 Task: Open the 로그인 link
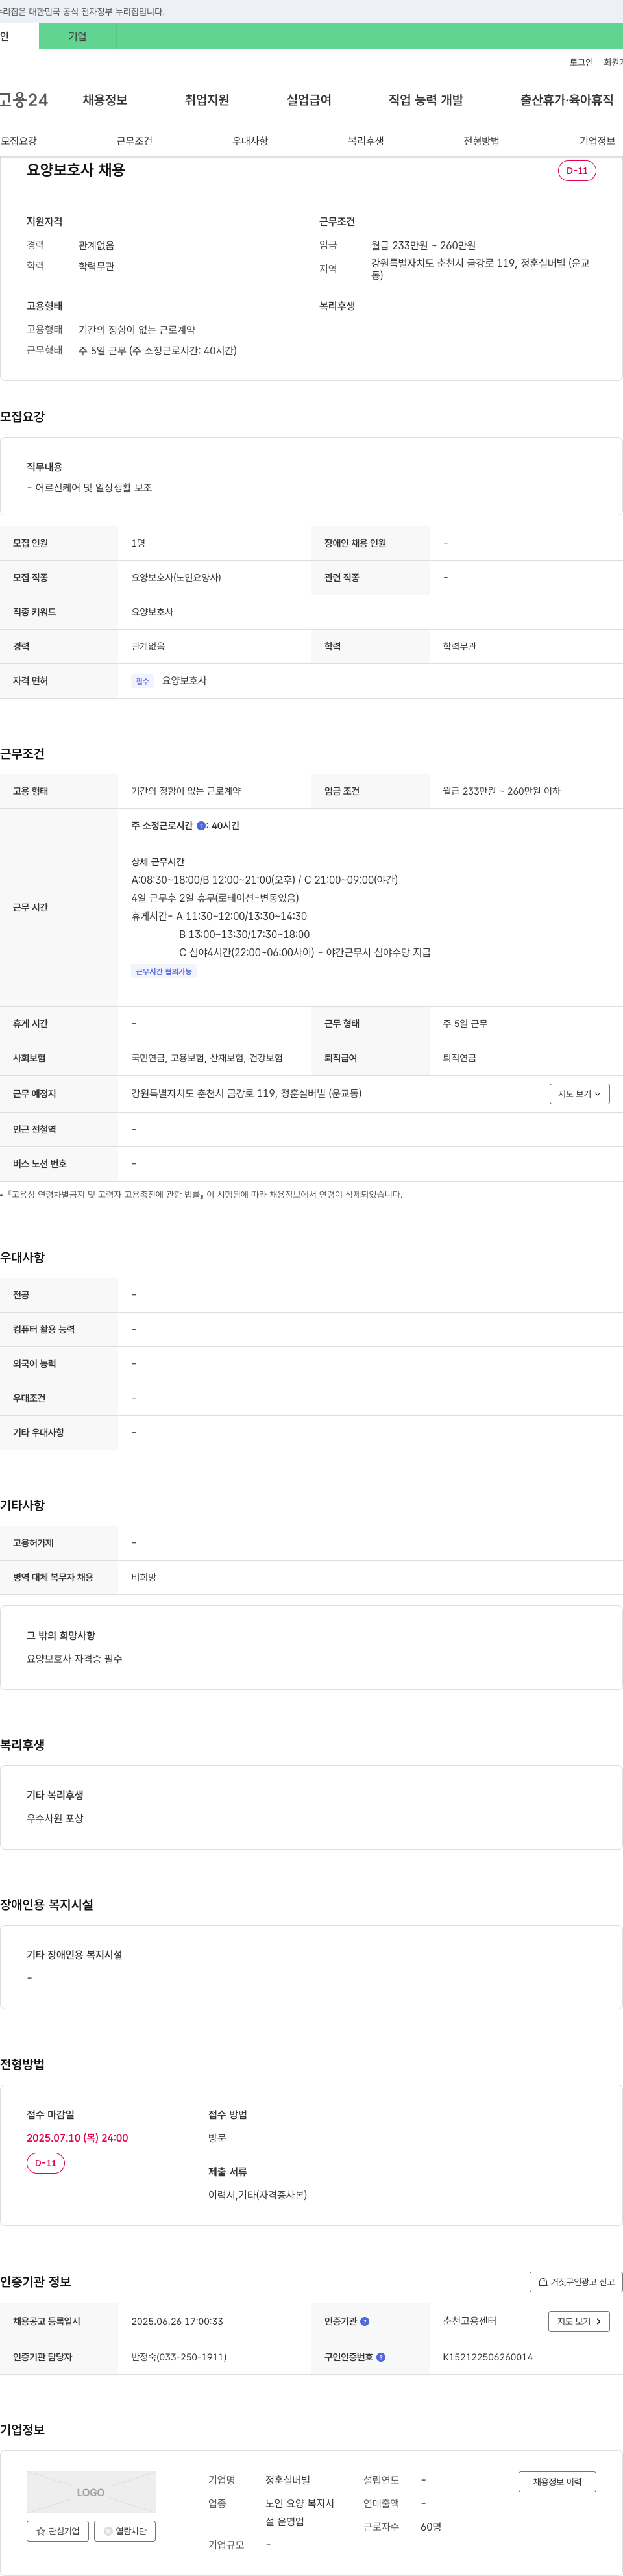(x=581, y=62)
